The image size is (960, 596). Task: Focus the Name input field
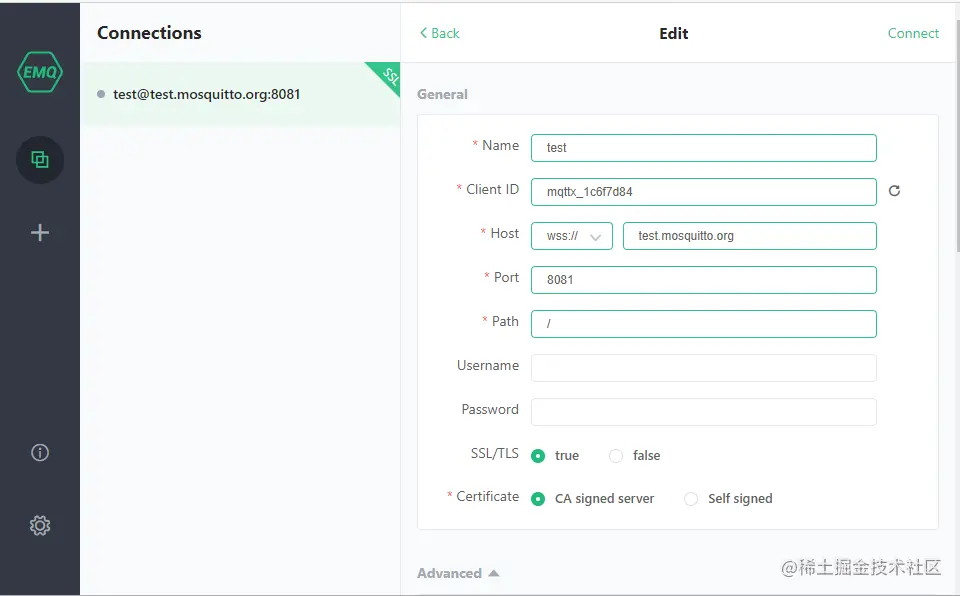[703, 148]
